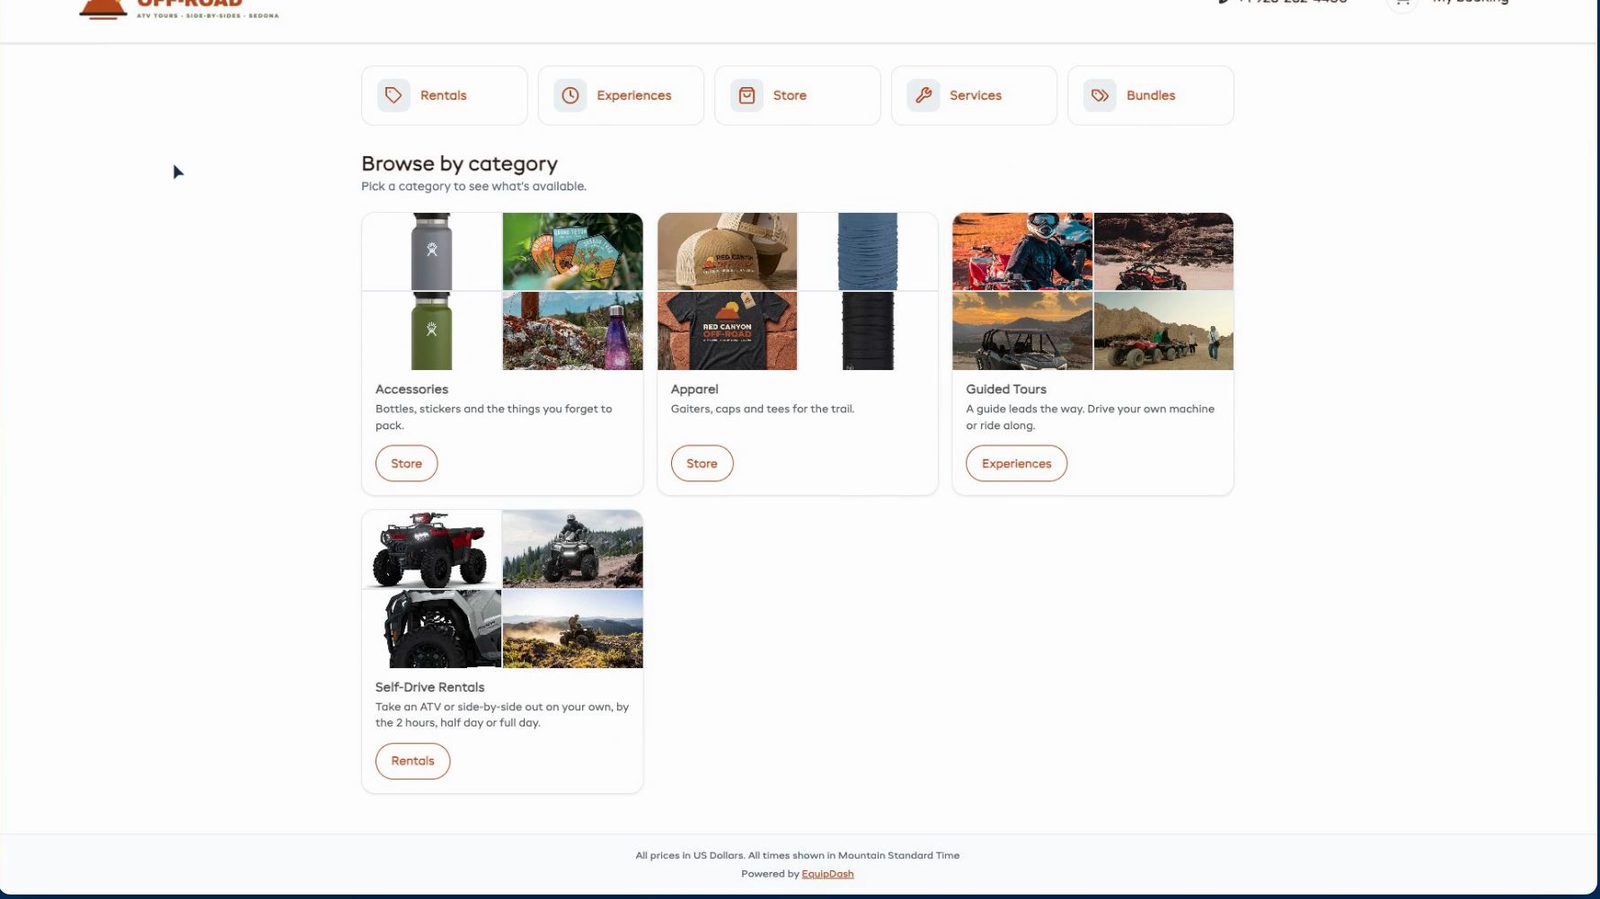Click the wrench icon beside Services
The width and height of the screenshot is (1600, 899).
923,95
